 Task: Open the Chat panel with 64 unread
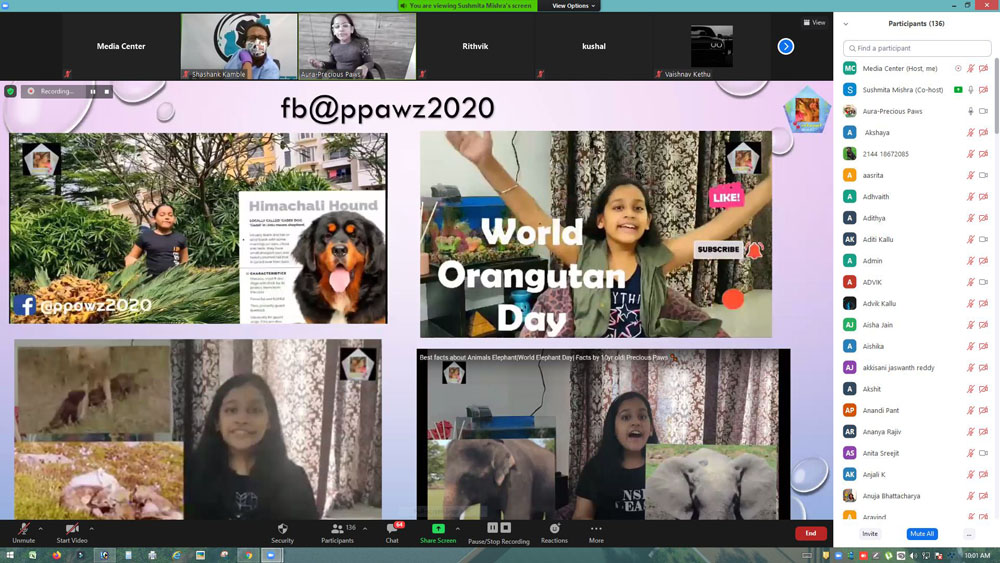[393, 532]
